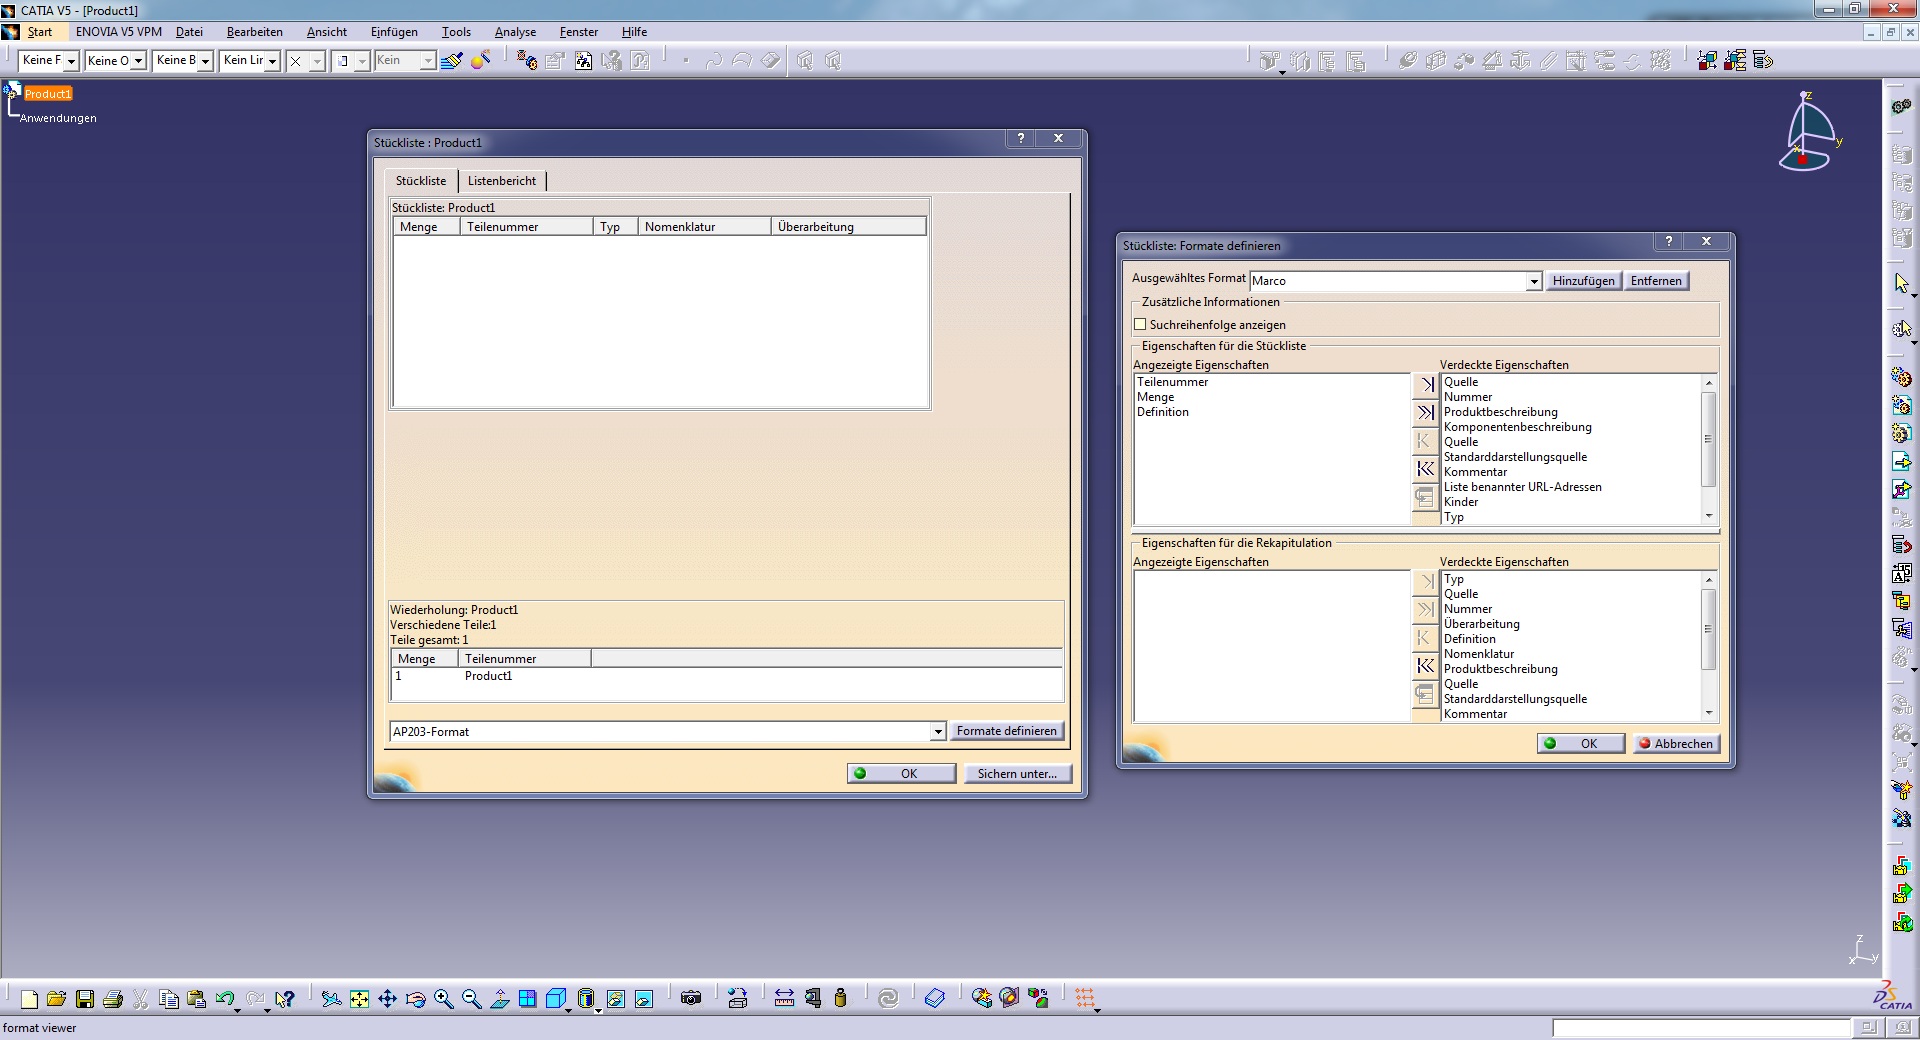Select the Pan arrows tool
Image resolution: width=1920 pixels, height=1040 pixels.
(387, 998)
